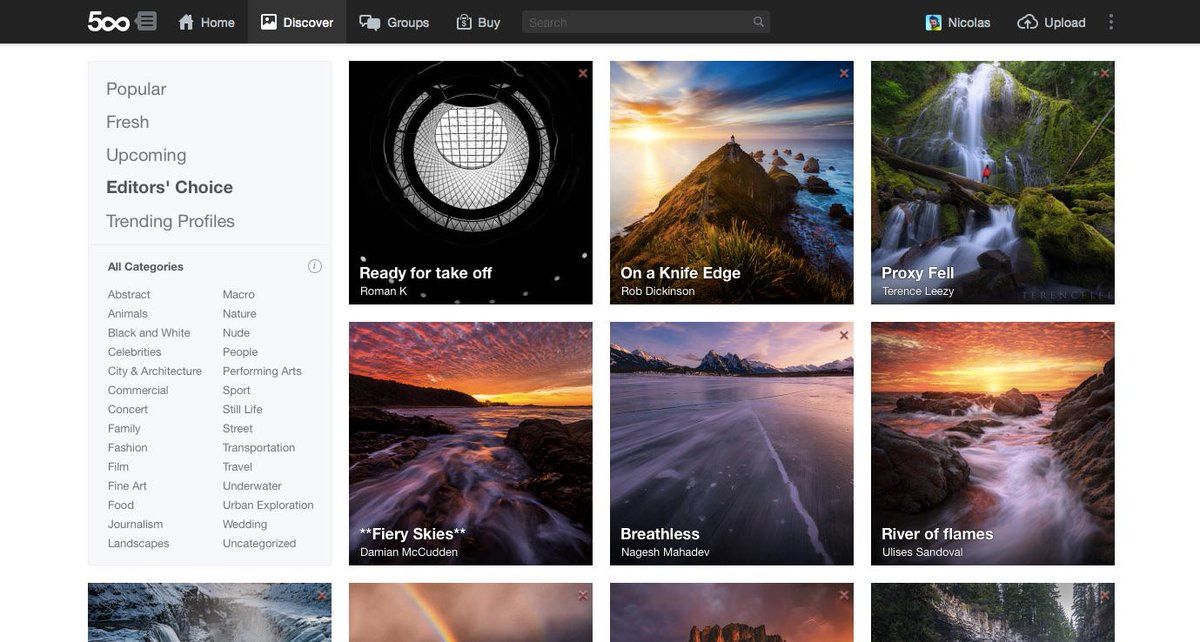Select the Popular feed
This screenshot has width=1200, height=642.
[x=136, y=89]
